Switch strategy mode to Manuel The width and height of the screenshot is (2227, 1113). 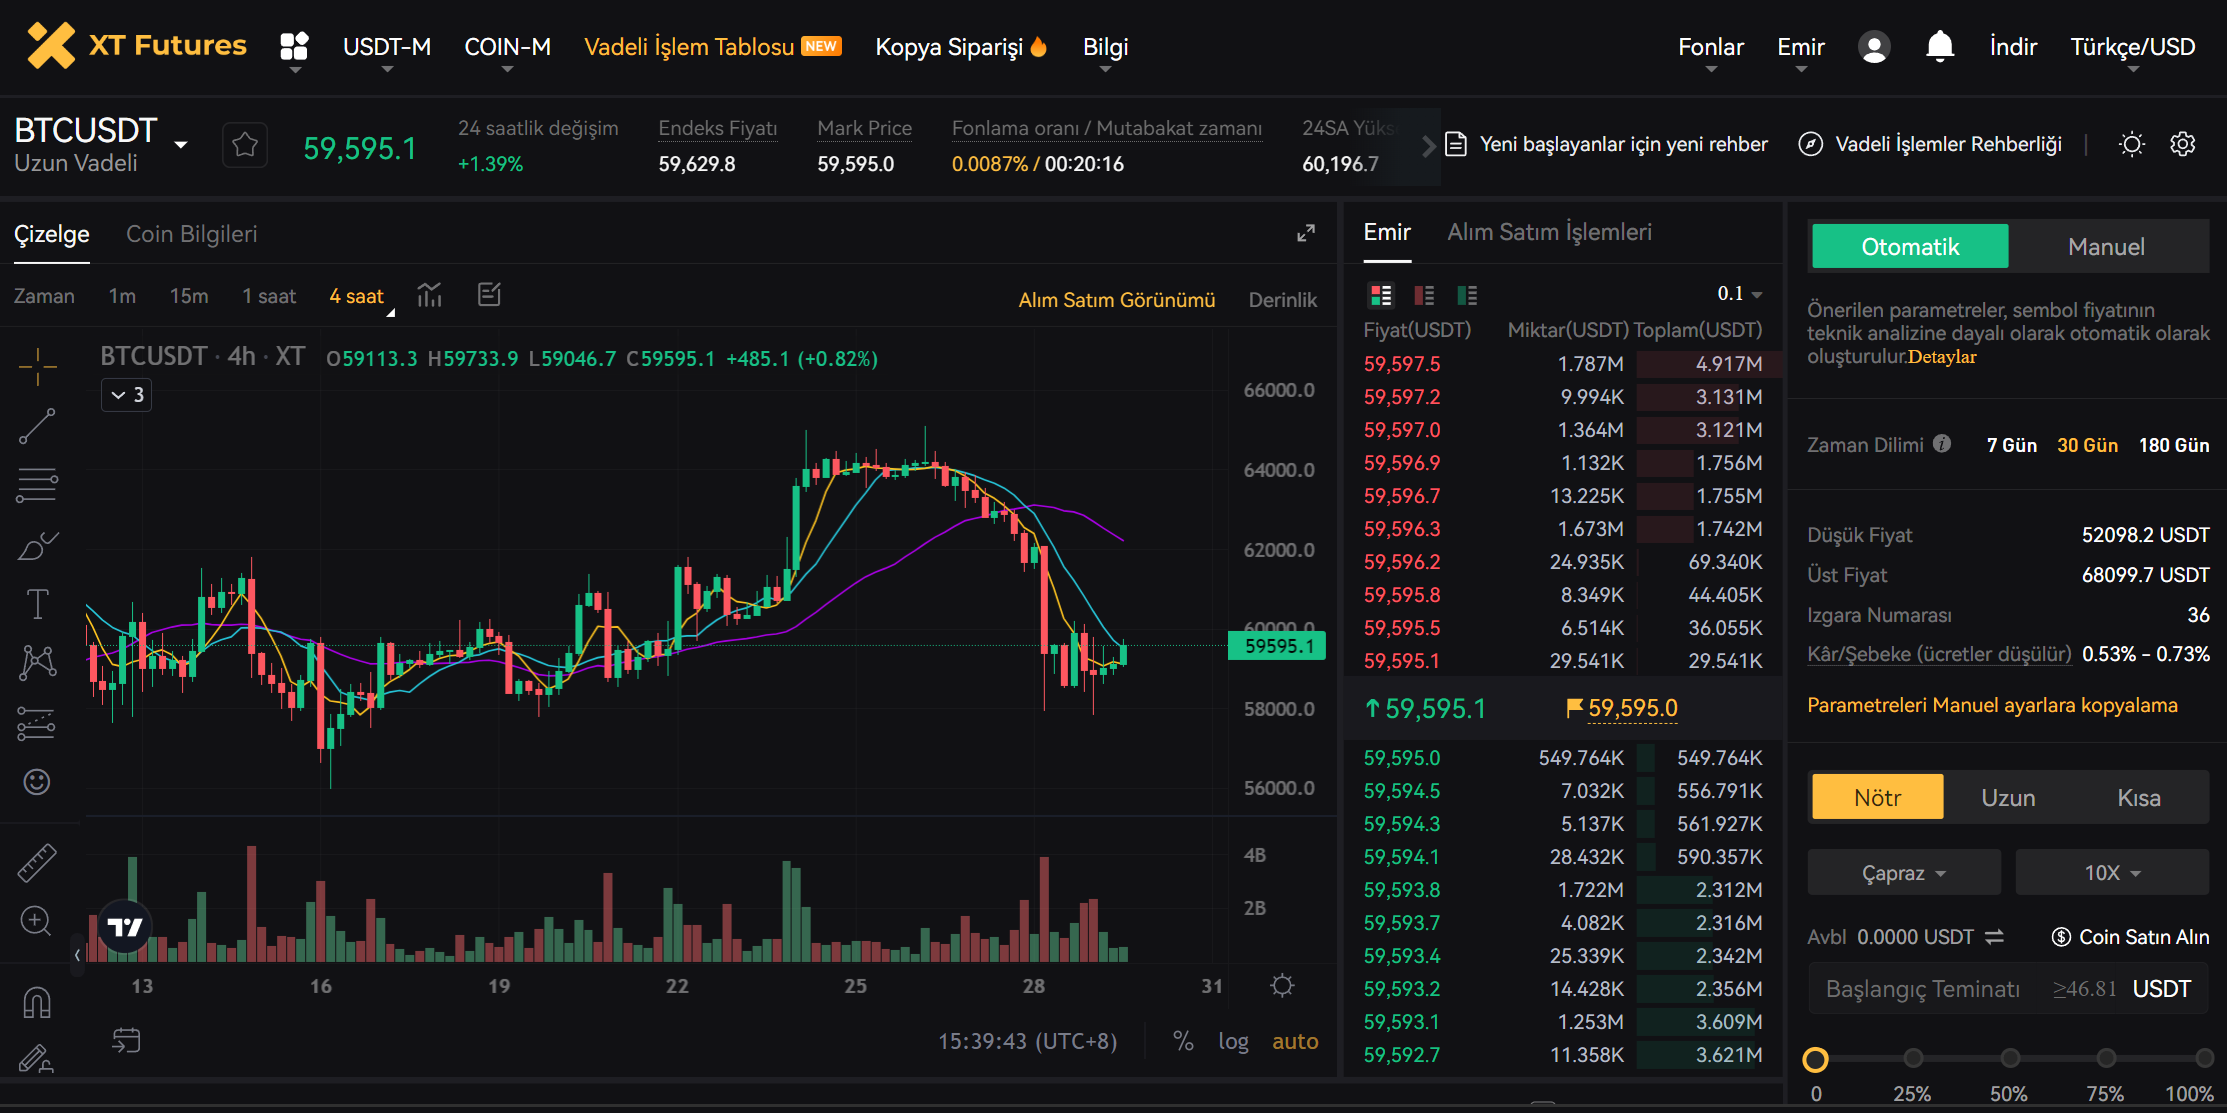point(2107,246)
